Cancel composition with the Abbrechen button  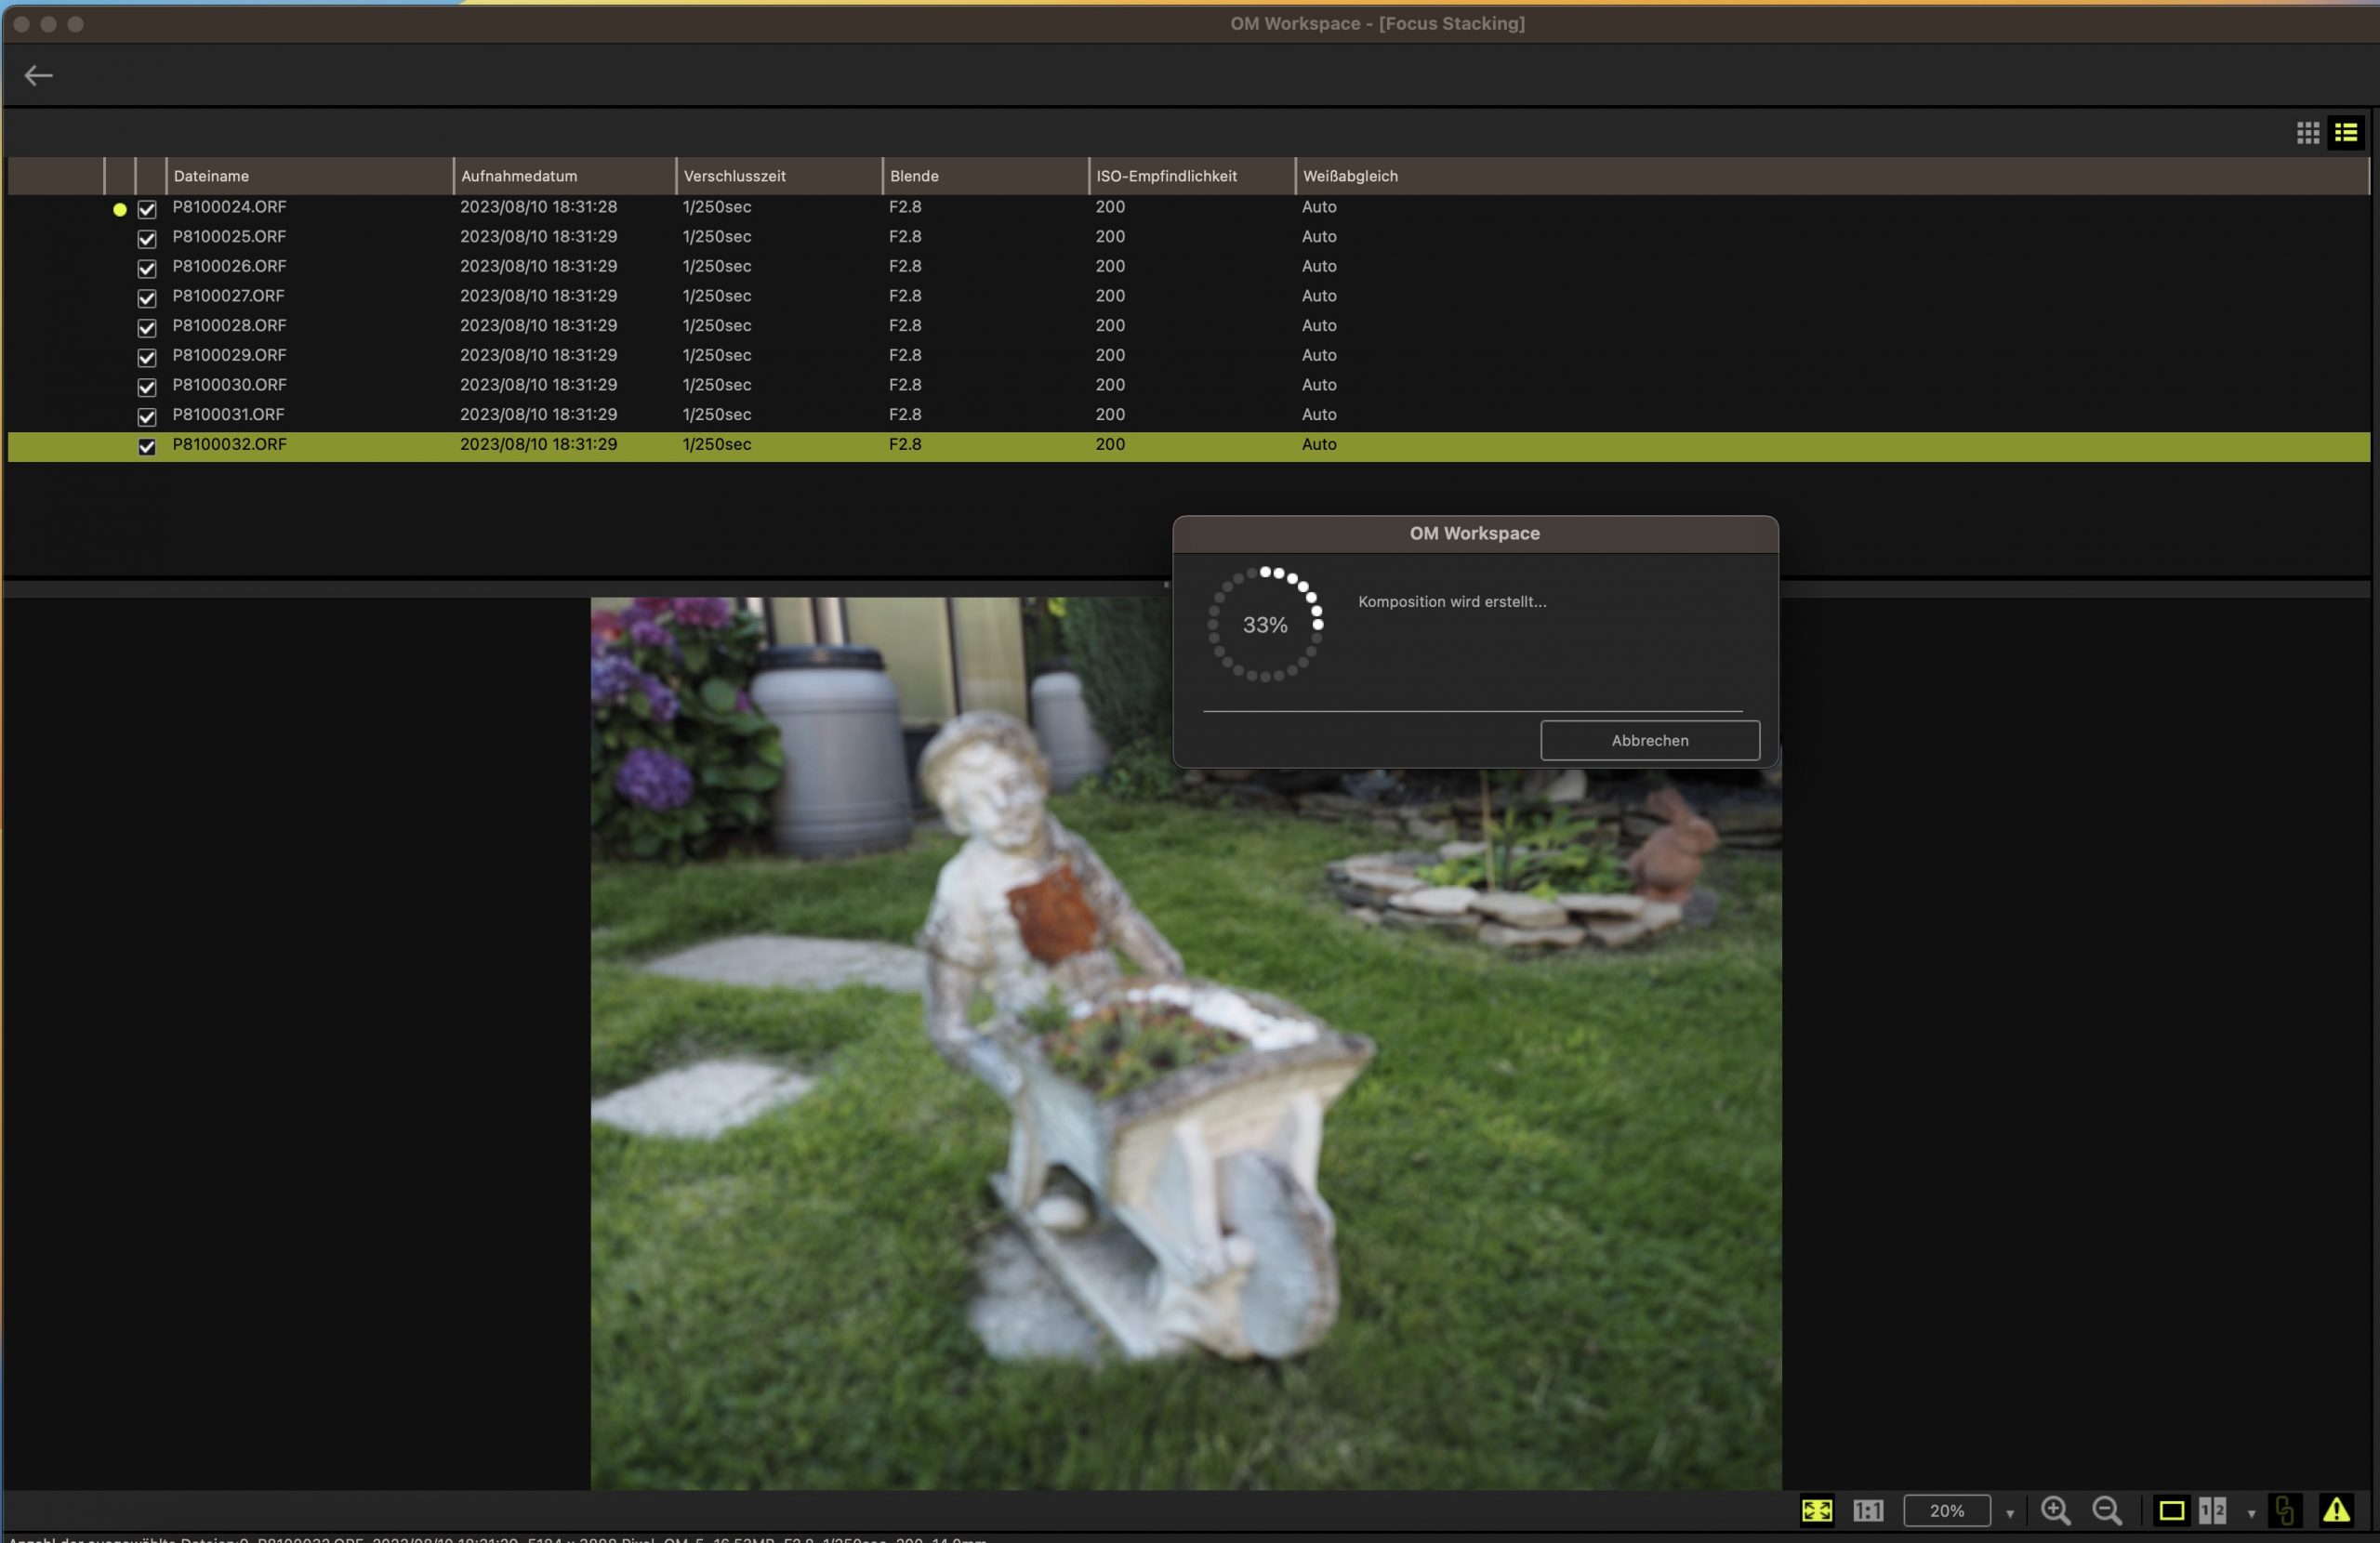pyautogui.click(x=1649, y=740)
